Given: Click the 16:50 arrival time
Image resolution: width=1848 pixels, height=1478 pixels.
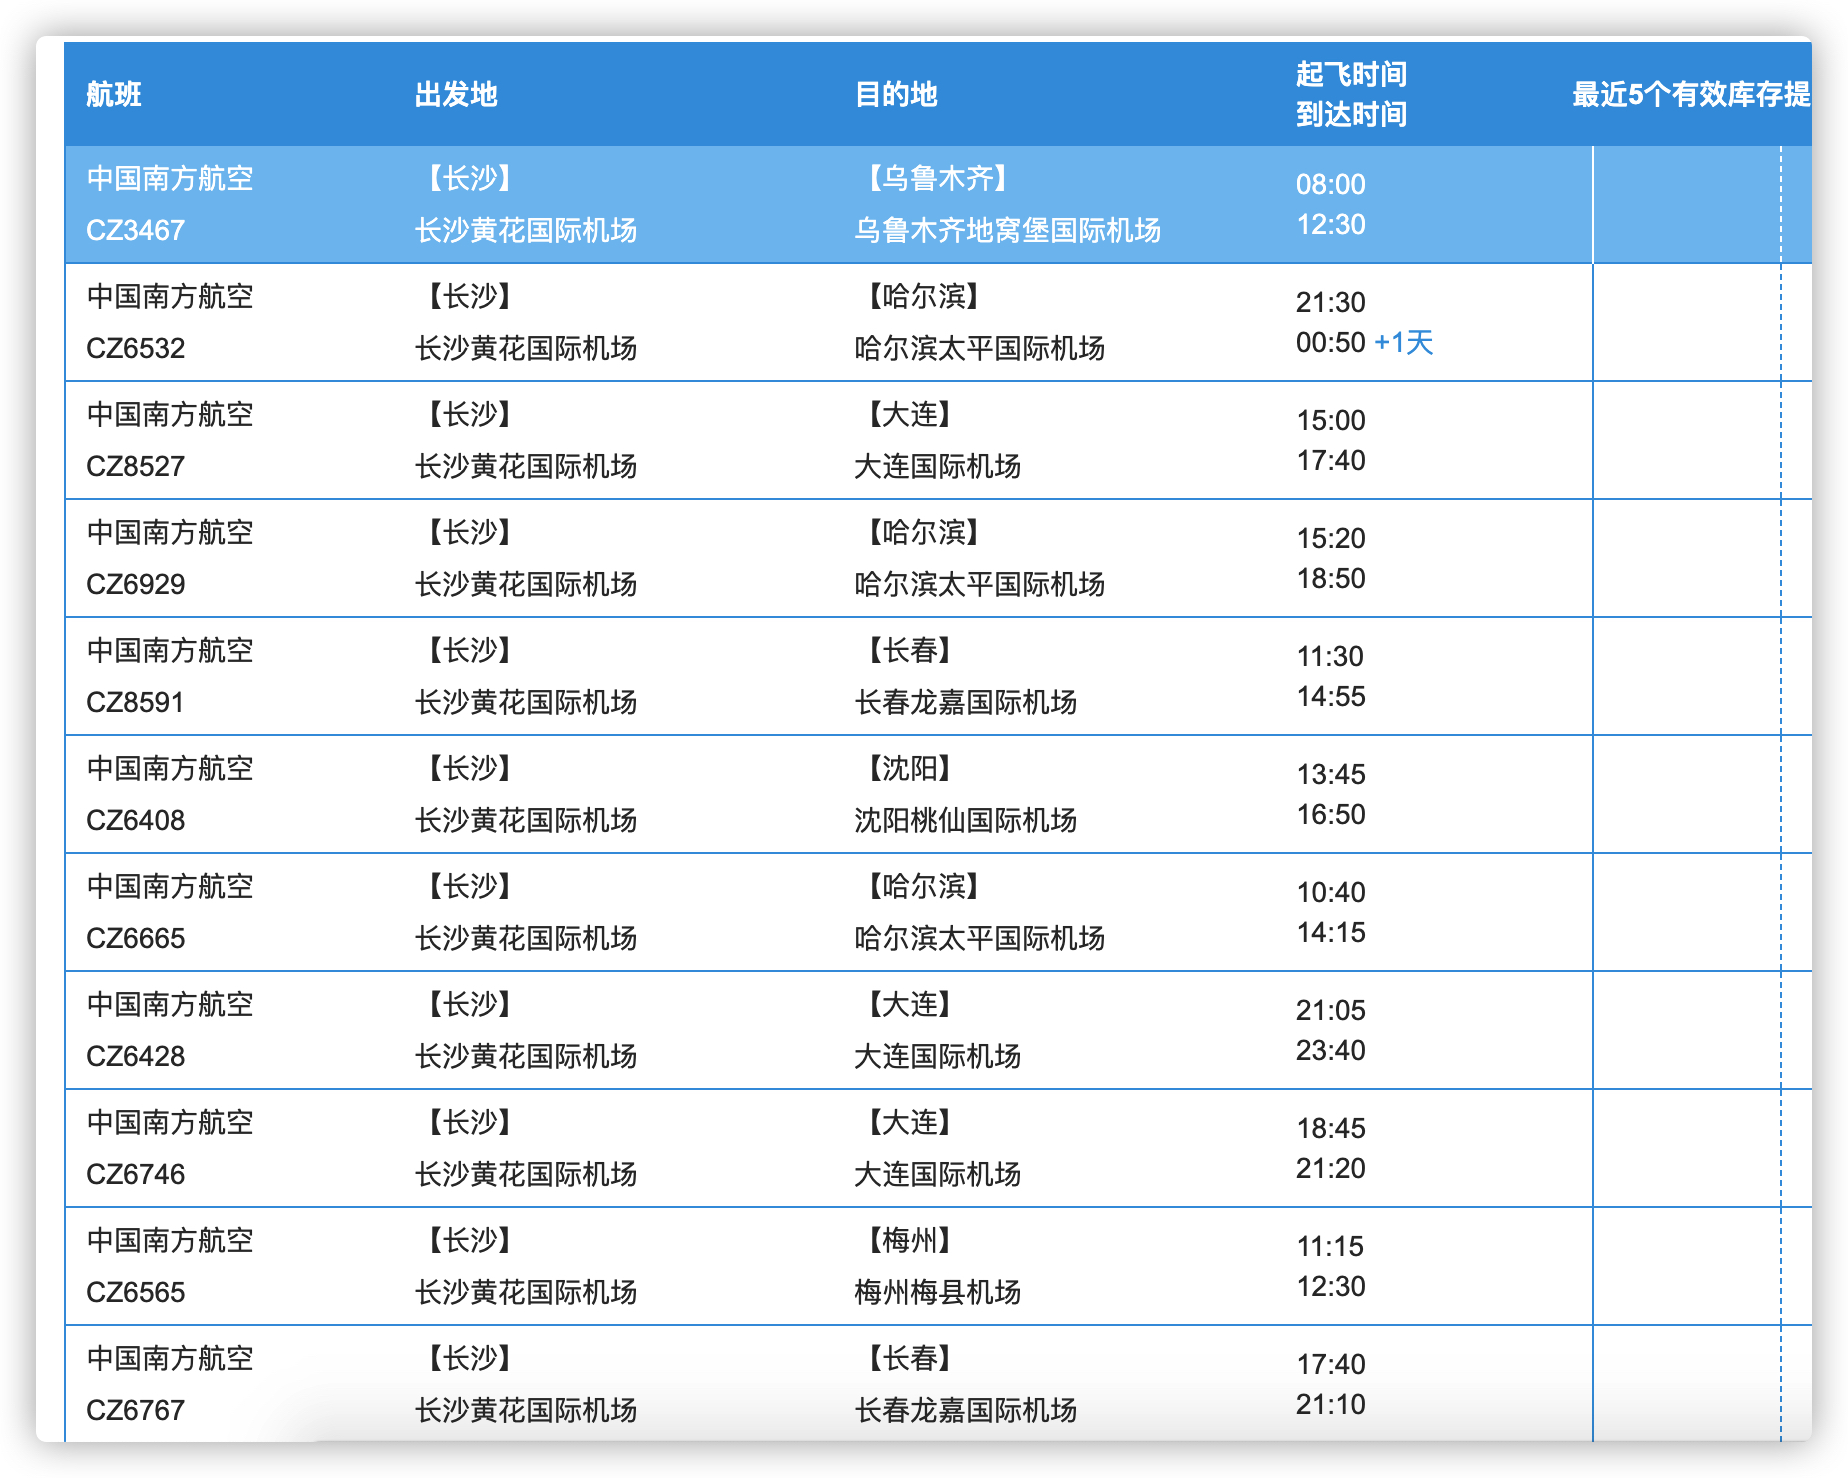Looking at the screenshot, I should point(1331,814).
